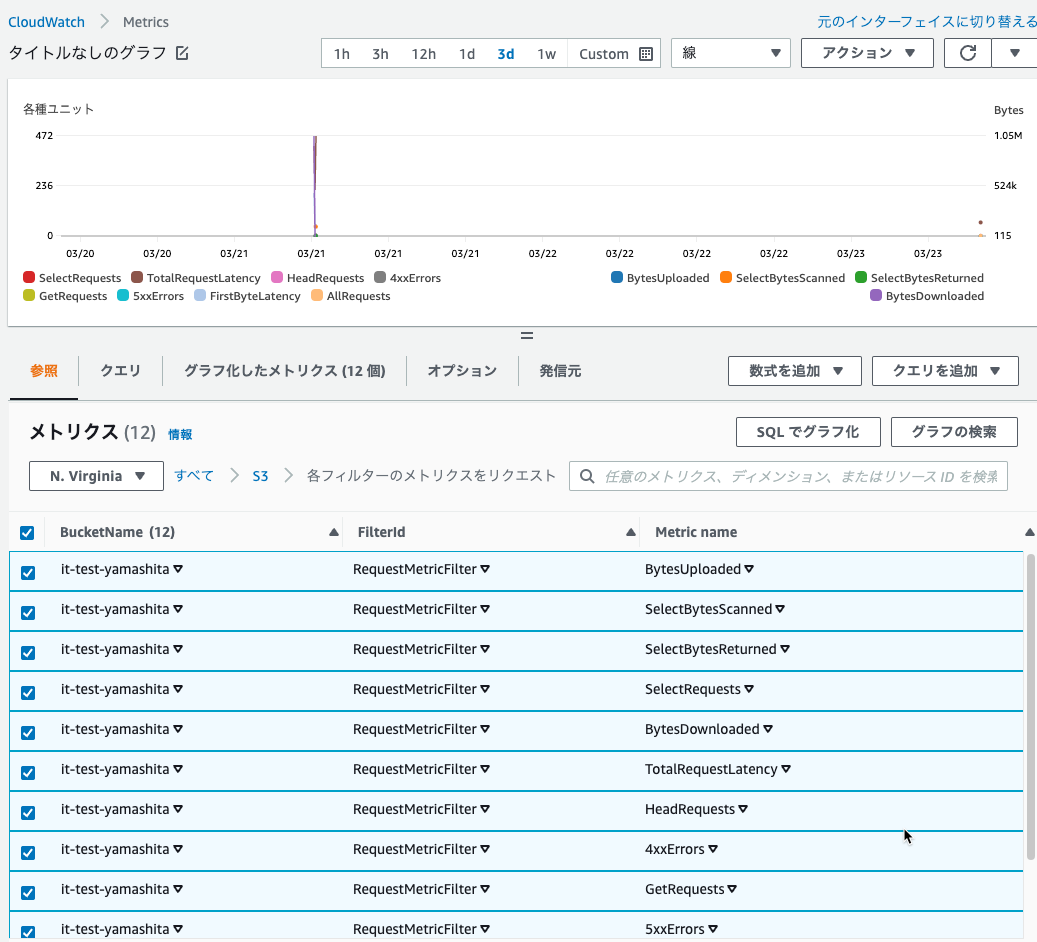The width and height of the screenshot is (1037, 942).
Task: Select 3d time range
Action: (506, 54)
